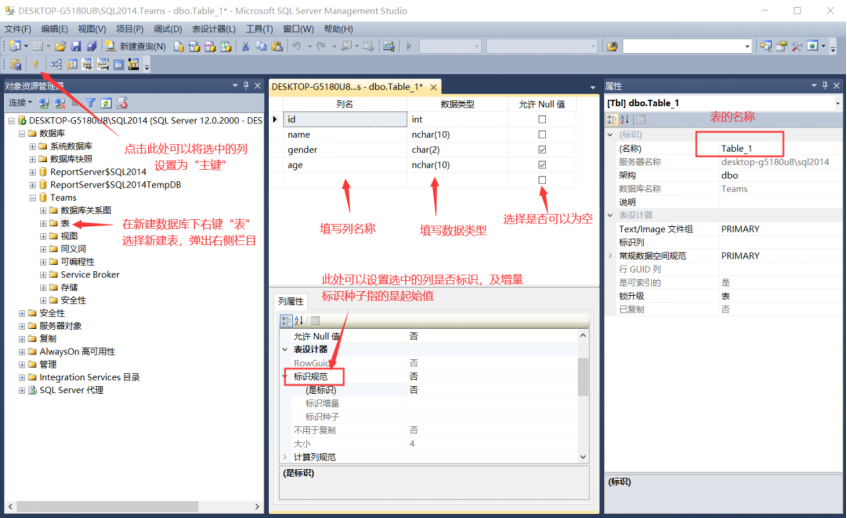The image size is (847, 518).
Task: Close the dbo.Table_1 designer tab
Action: (x=433, y=87)
